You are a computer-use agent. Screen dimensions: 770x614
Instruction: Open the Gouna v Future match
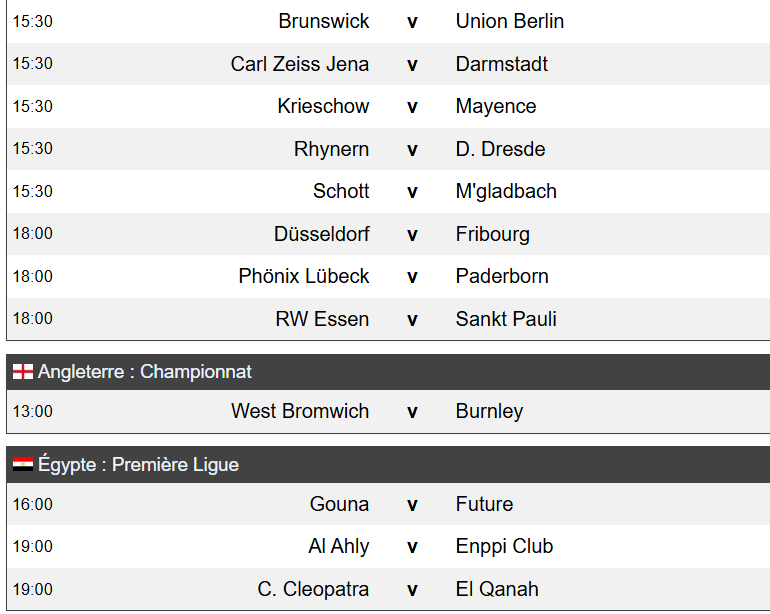point(388,504)
